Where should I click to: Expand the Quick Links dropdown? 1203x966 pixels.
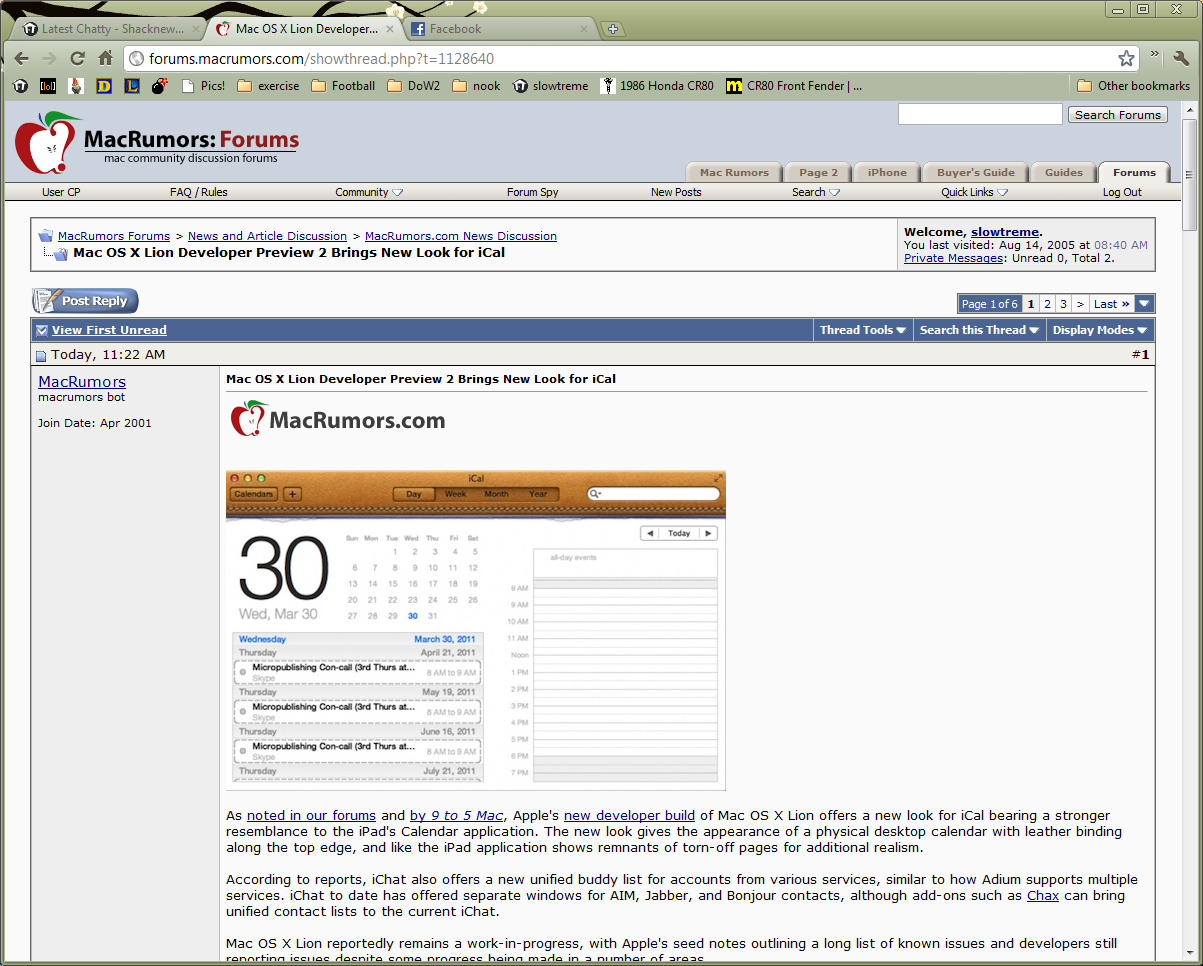974,192
